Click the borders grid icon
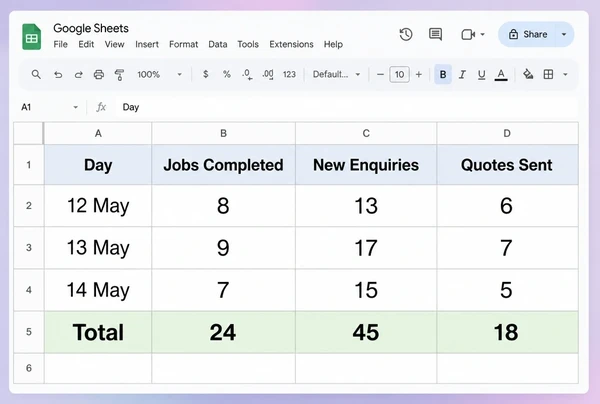Screen dimensions: 600x404 click(548, 74)
